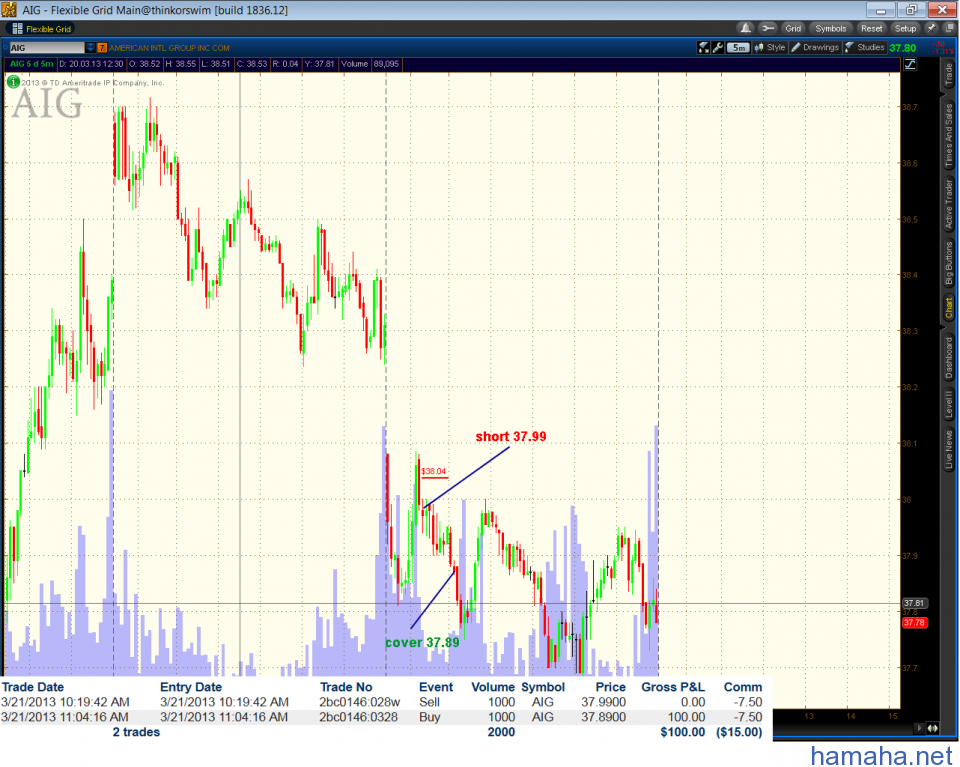Click the thinkorswim app icon in title bar

(9, 10)
